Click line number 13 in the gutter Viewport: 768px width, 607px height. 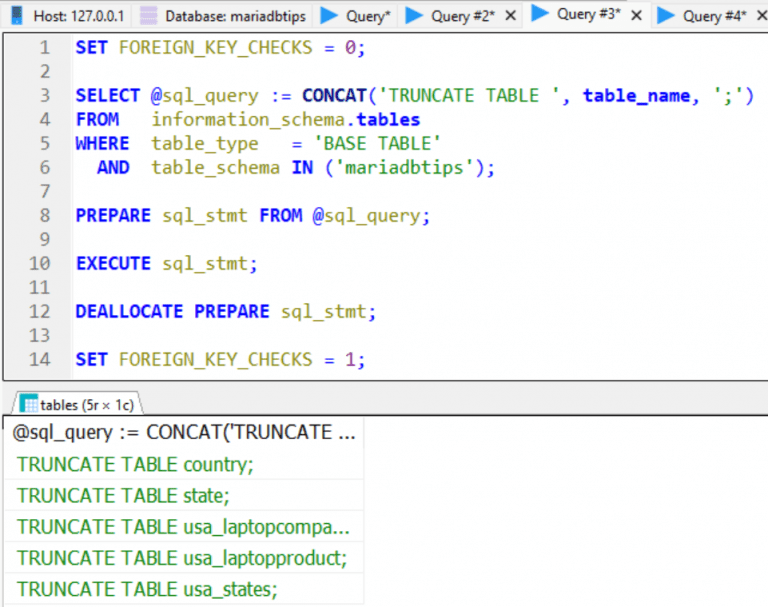tap(39, 335)
